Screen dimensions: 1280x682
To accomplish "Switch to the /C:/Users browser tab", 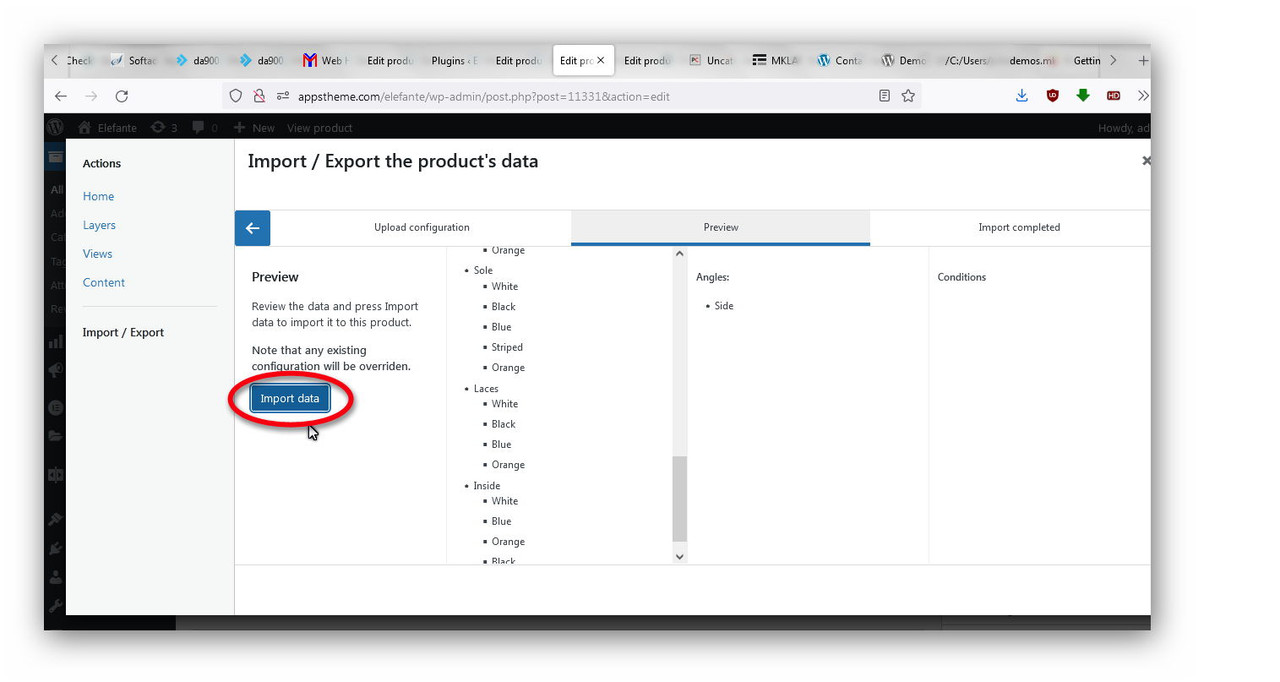I will click(x=967, y=60).
